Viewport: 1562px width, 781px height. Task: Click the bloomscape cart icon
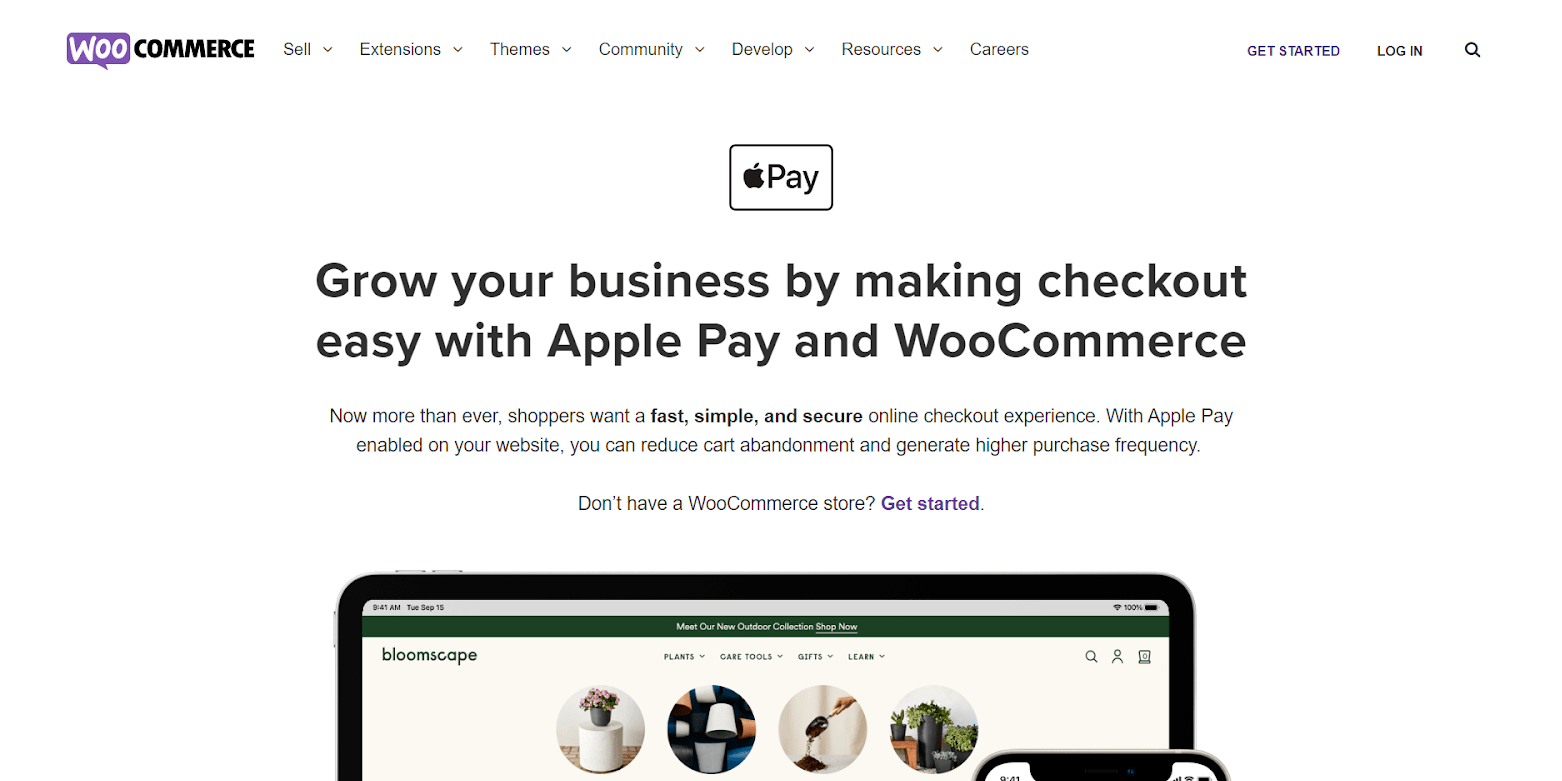[x=1145, y=657]
